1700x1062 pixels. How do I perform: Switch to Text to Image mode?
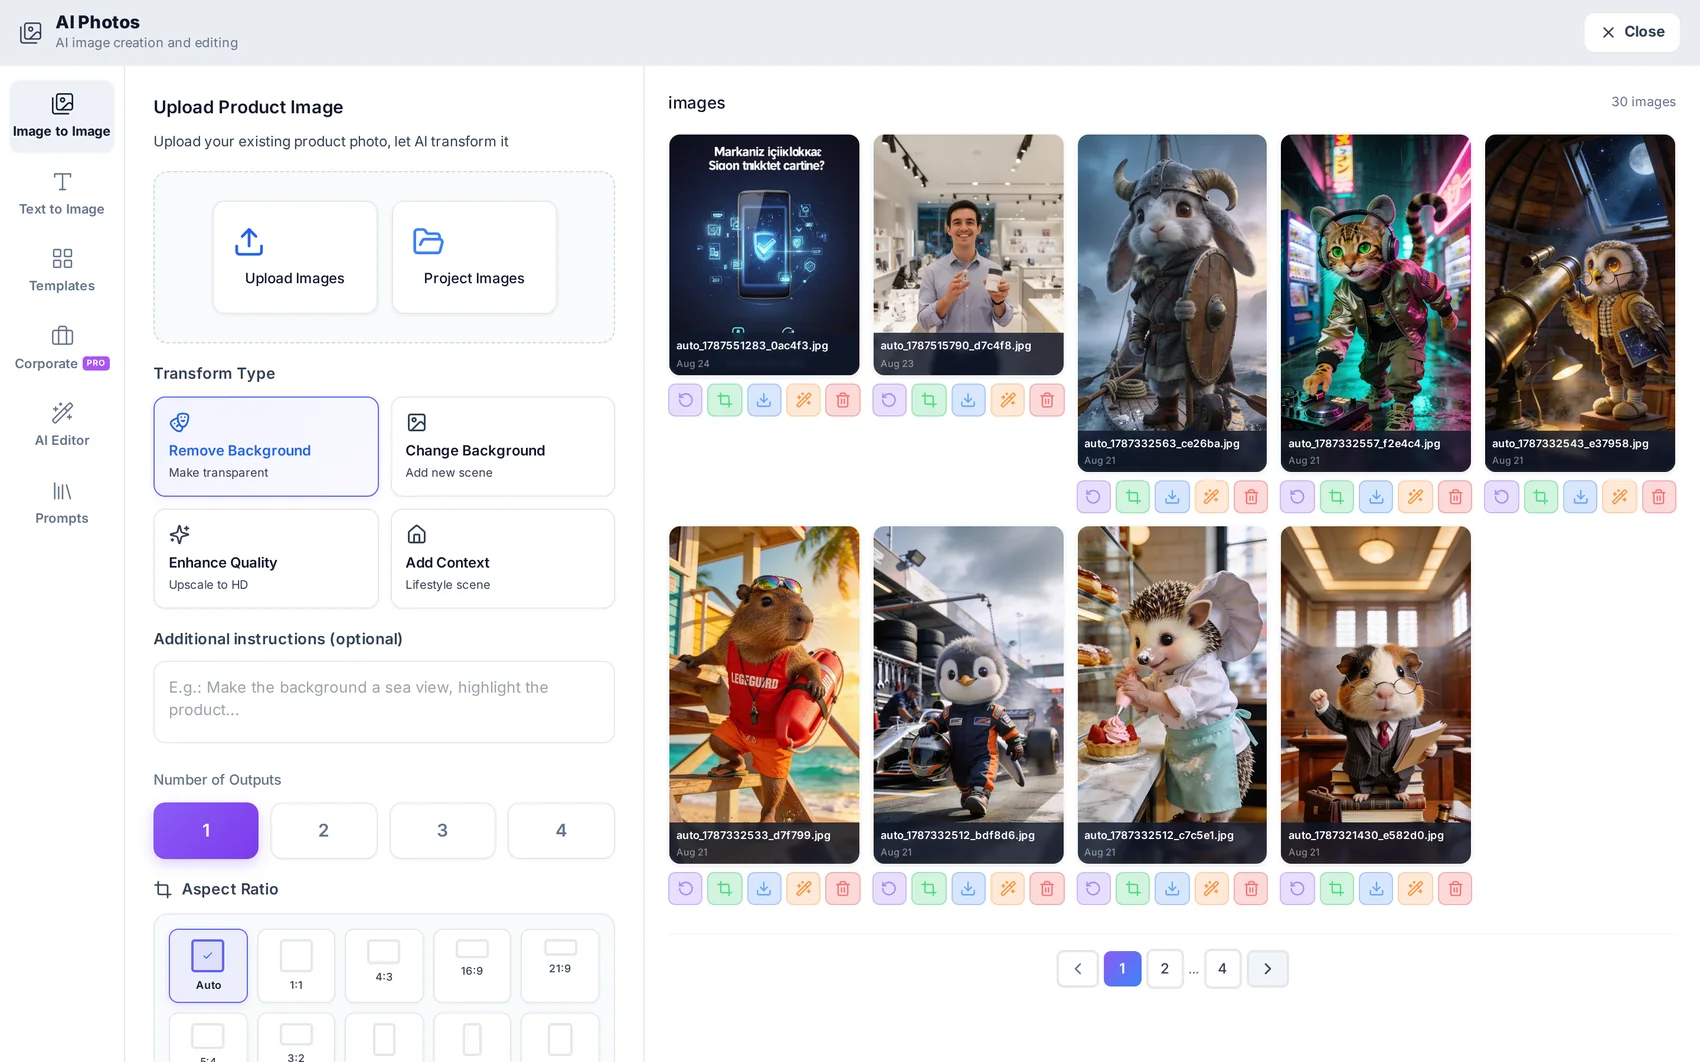(x=62, y=194)
